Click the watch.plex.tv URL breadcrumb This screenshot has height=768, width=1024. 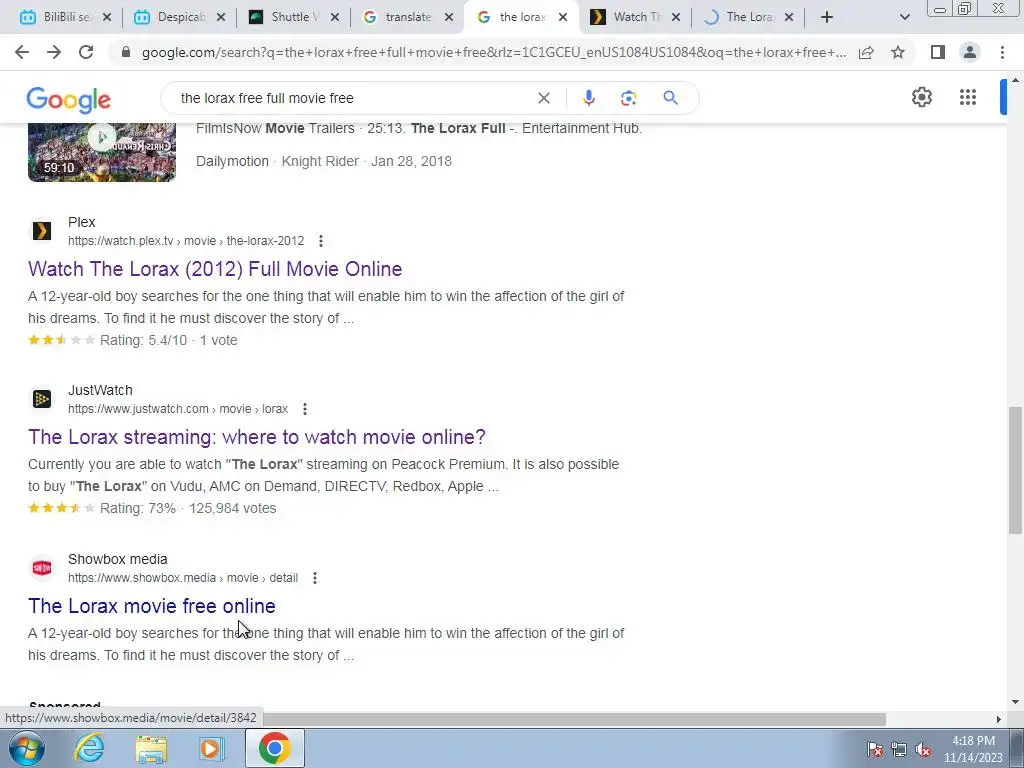186,241
